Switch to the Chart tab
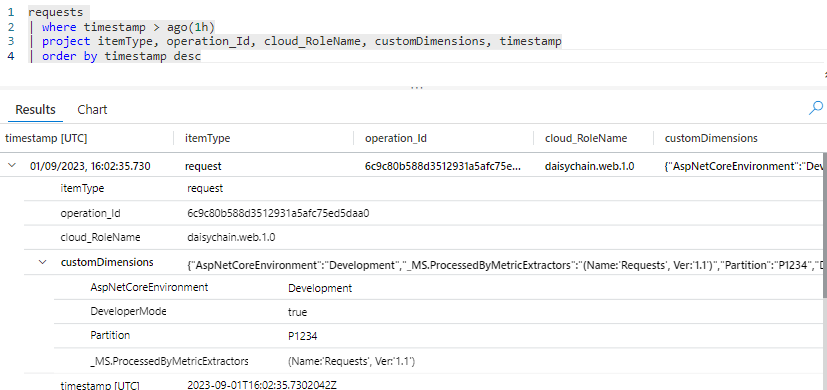Viewport: 827px width, 390px height. (92, 110)
